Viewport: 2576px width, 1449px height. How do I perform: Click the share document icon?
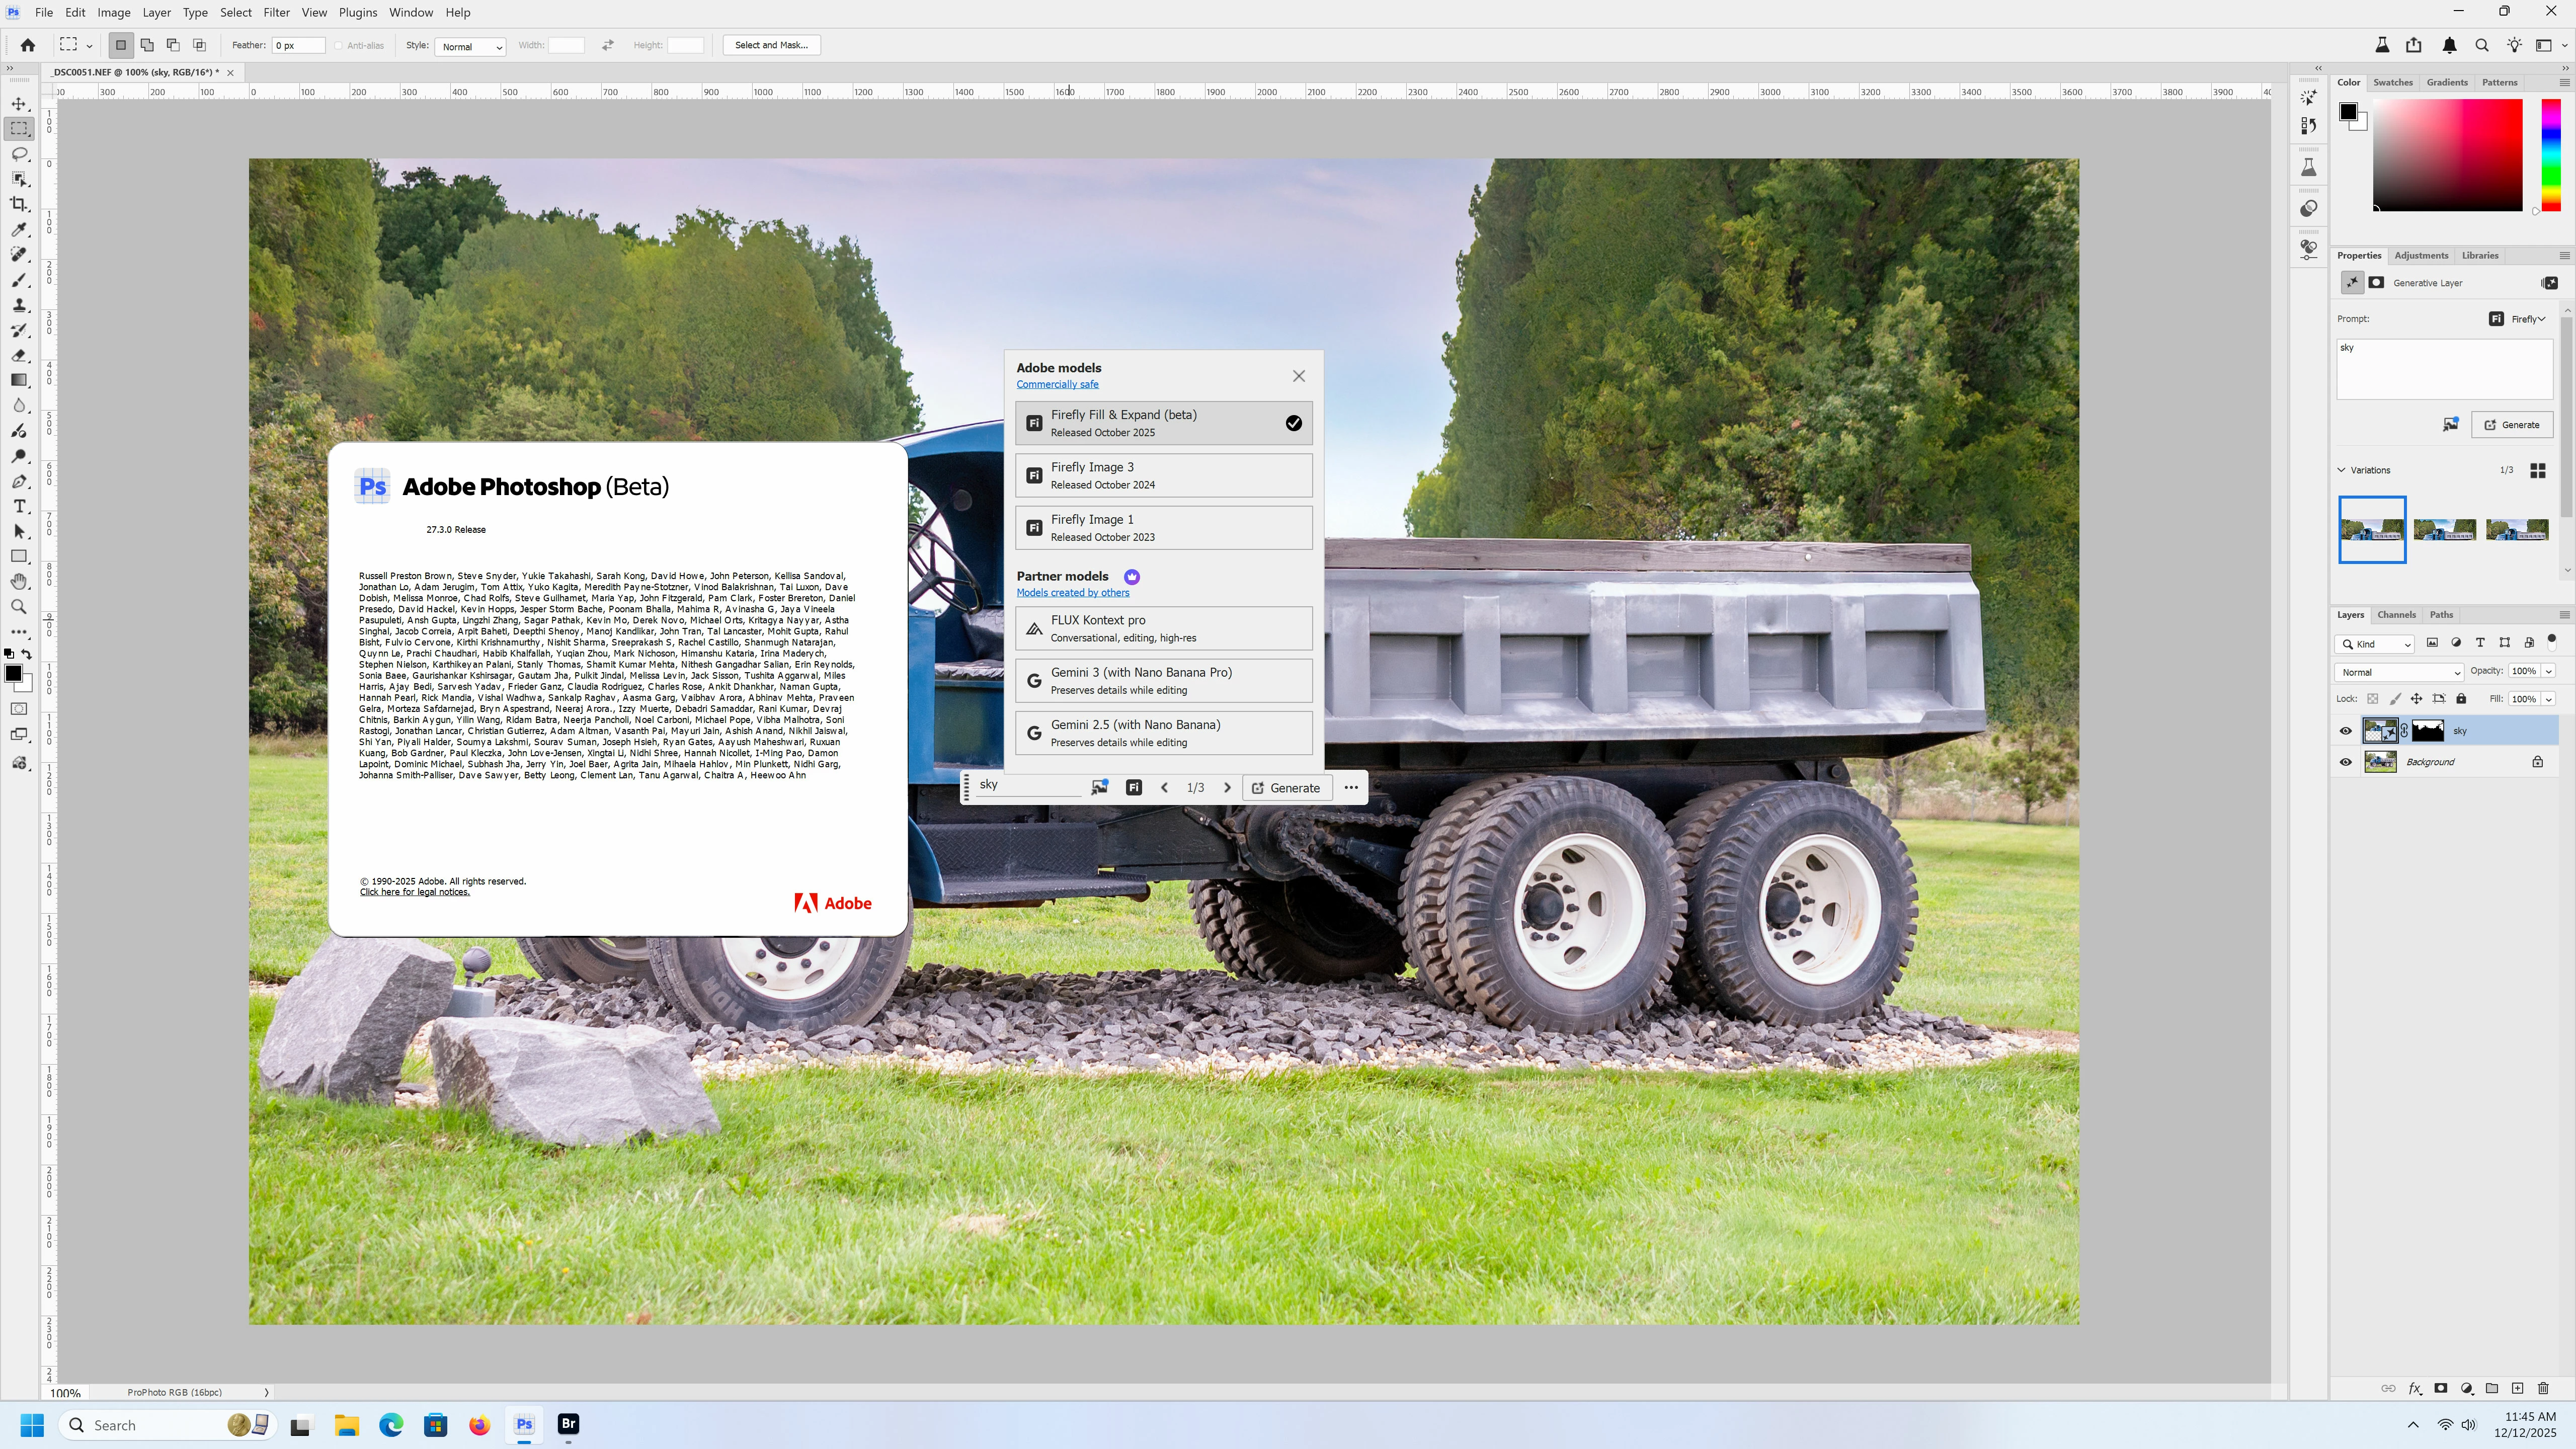click(x=2414, y=45)
